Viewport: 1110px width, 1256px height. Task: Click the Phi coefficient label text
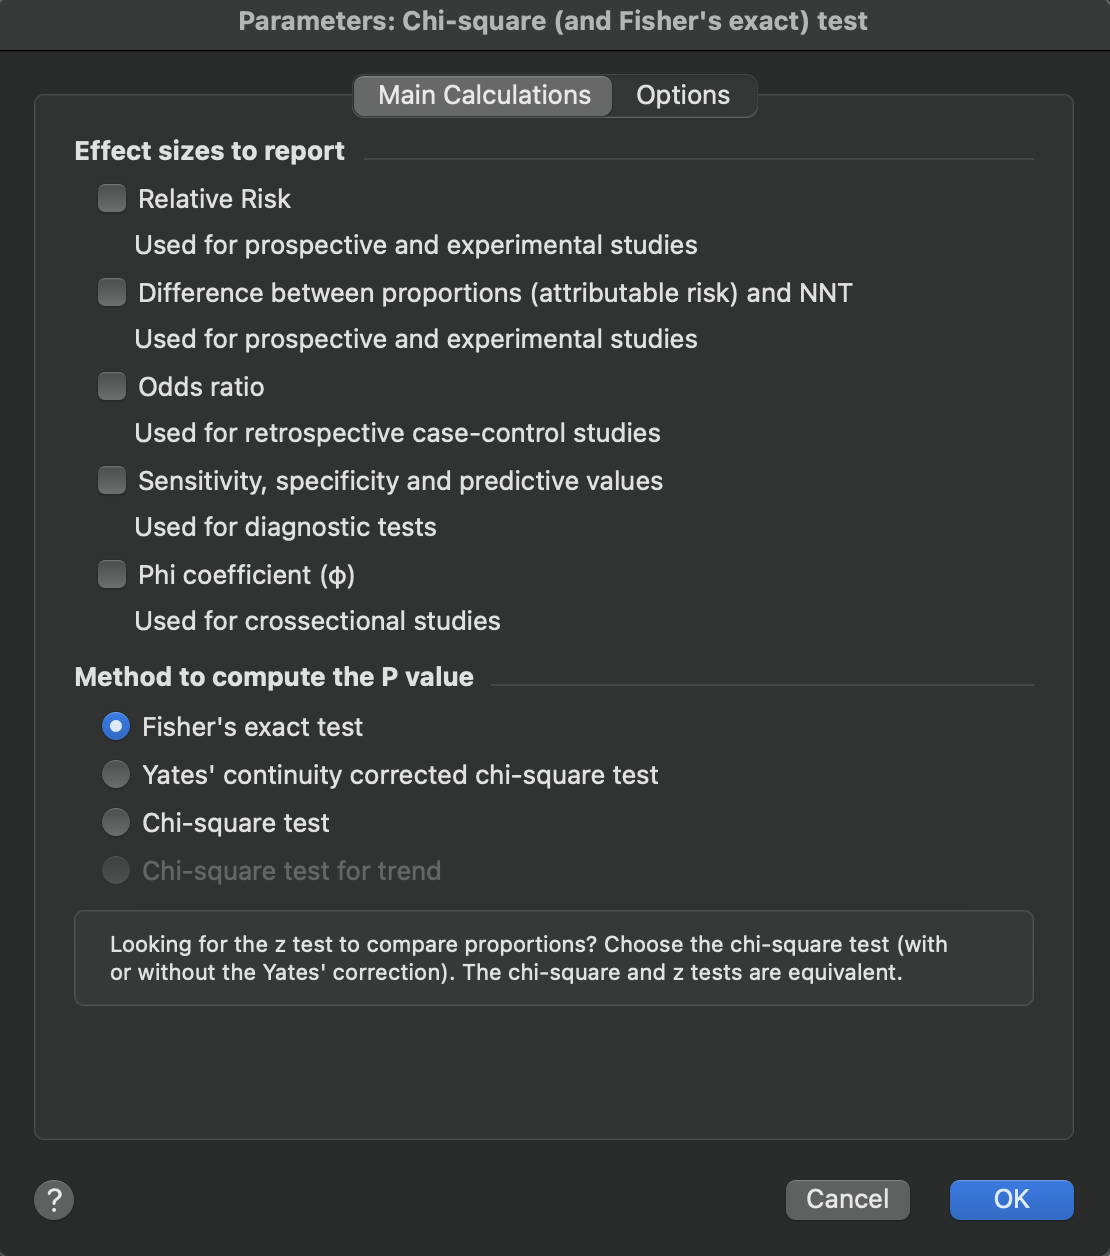(x=246, y=575)
